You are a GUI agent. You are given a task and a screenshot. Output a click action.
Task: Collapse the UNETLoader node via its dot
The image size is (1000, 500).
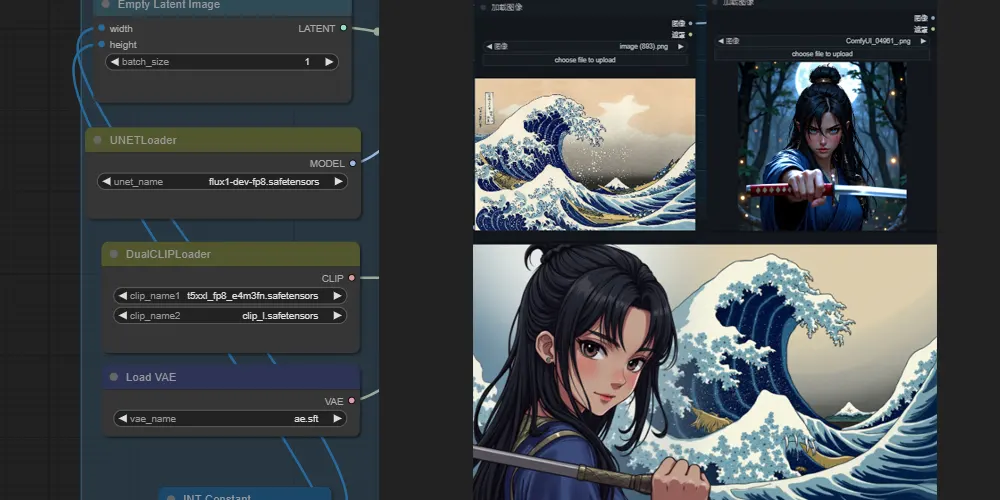click(97, 140)
